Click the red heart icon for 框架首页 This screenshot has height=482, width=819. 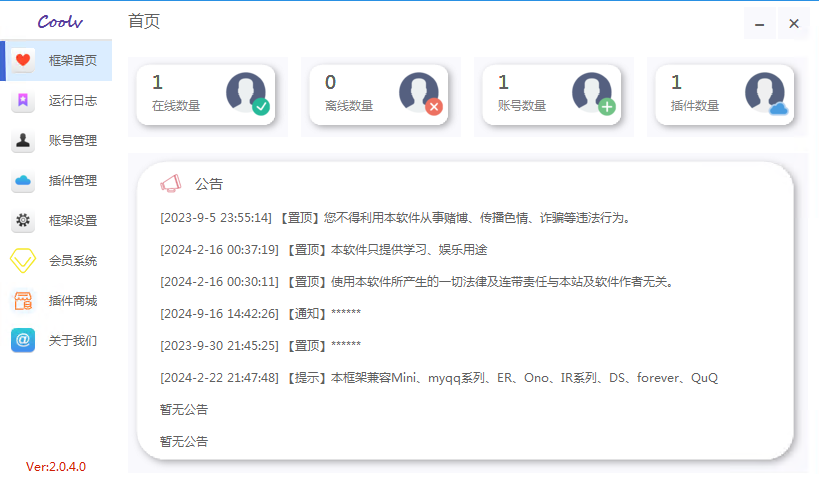(x=23, y=60)
